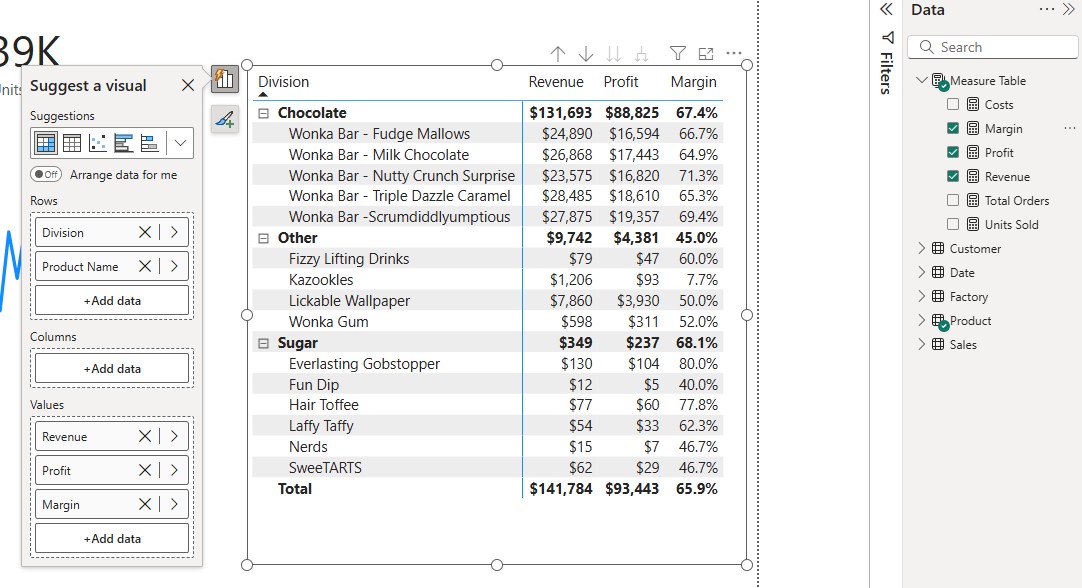Open Product Name field options arrow
Image resolution: width=1082 pixels, height=588 pixels.
coord(174,266)
